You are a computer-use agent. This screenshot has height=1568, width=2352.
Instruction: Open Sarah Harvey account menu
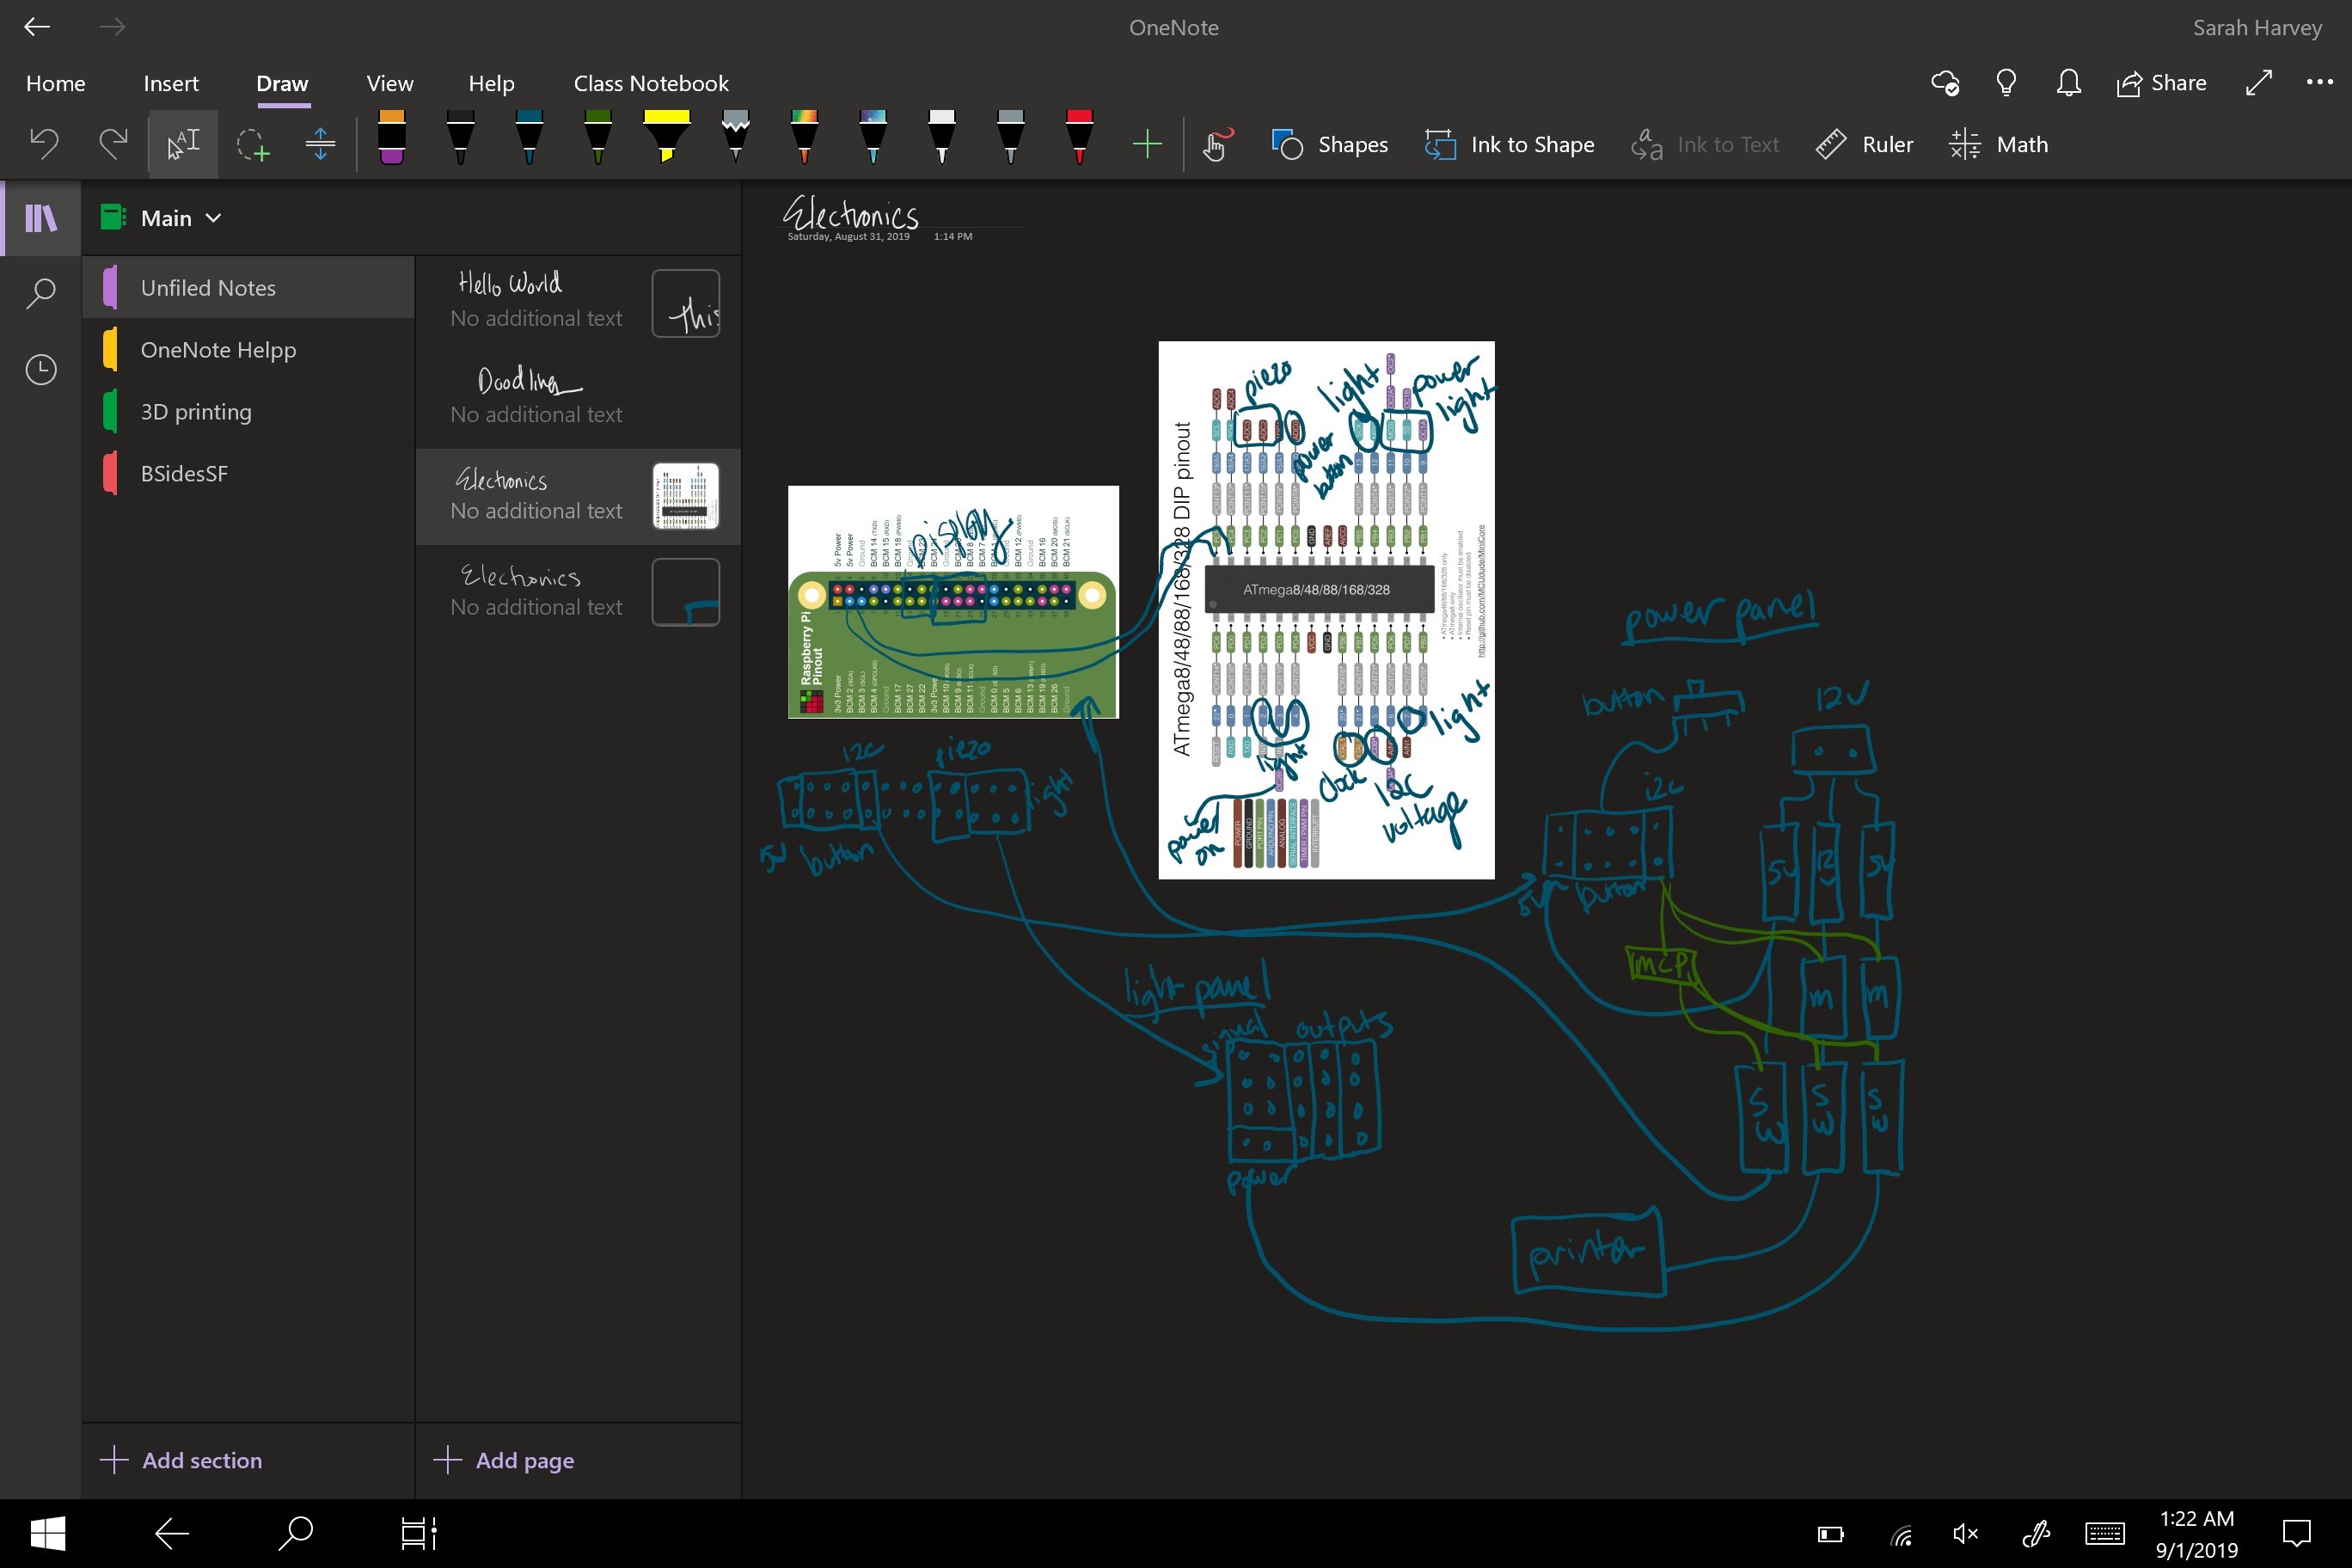click(2257, 27)
